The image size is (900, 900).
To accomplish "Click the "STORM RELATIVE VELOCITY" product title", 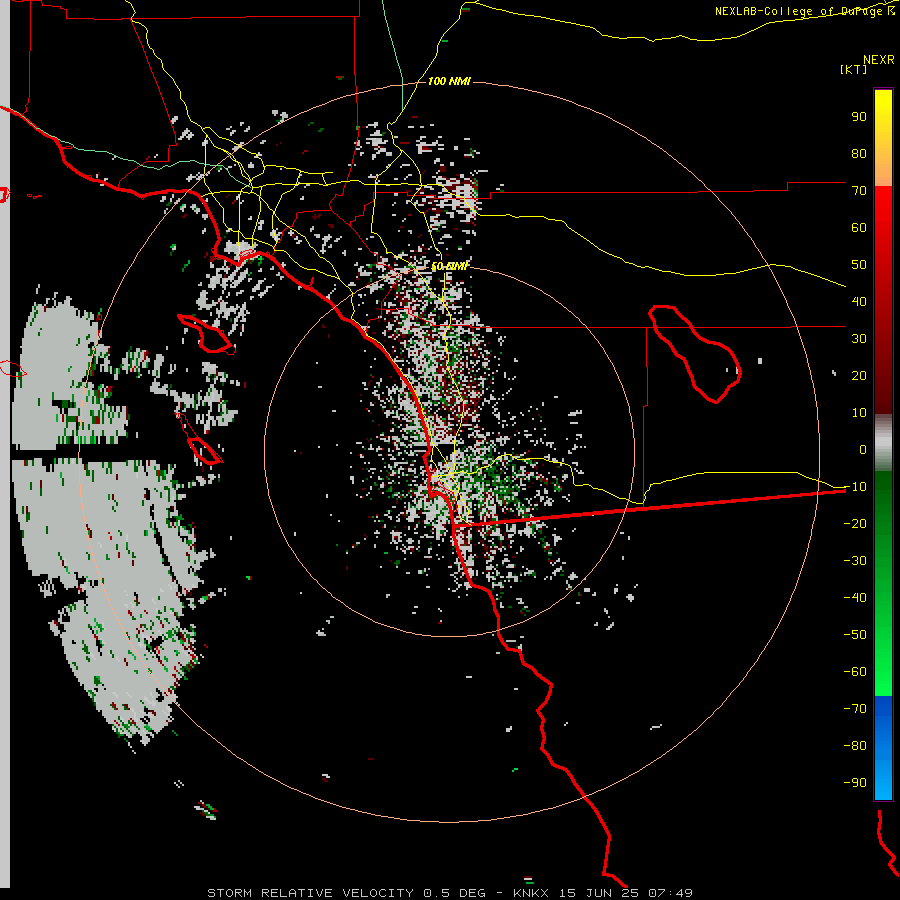I will [310, 893].
